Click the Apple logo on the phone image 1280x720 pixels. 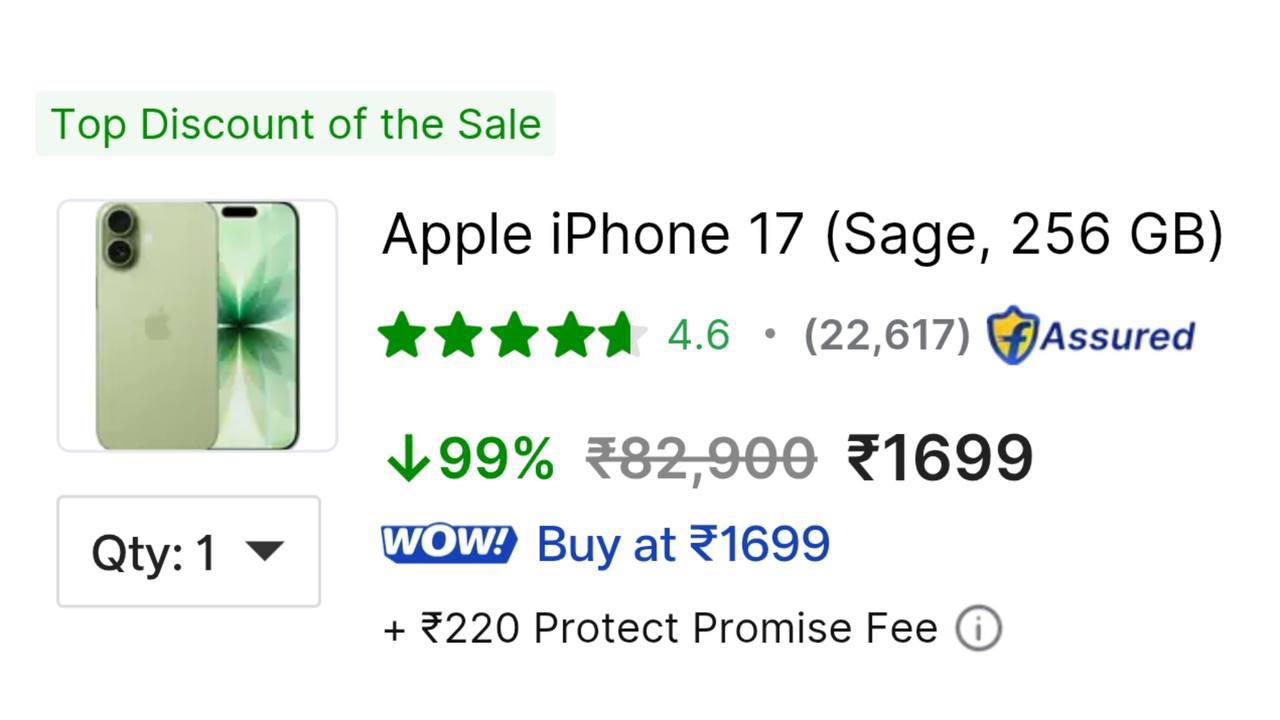click(x=158, y=325)
